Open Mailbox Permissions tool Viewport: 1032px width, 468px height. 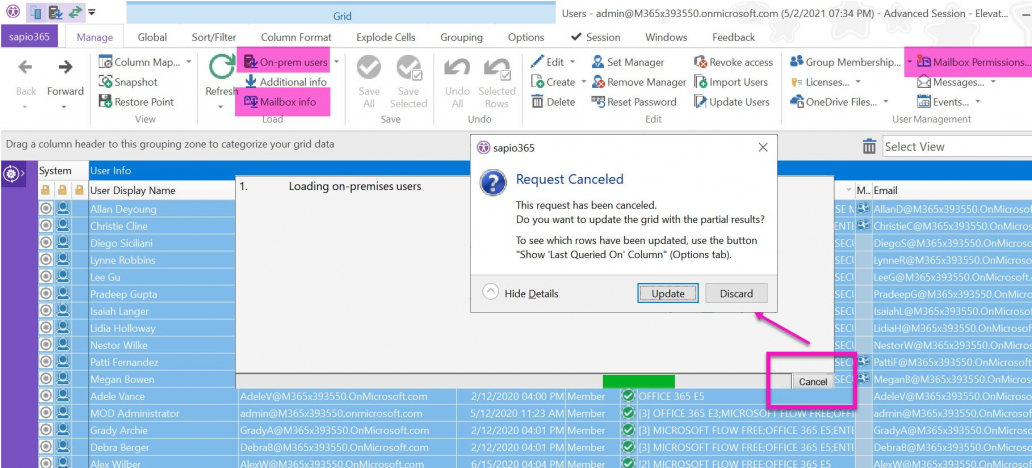[x=973, y=63]
